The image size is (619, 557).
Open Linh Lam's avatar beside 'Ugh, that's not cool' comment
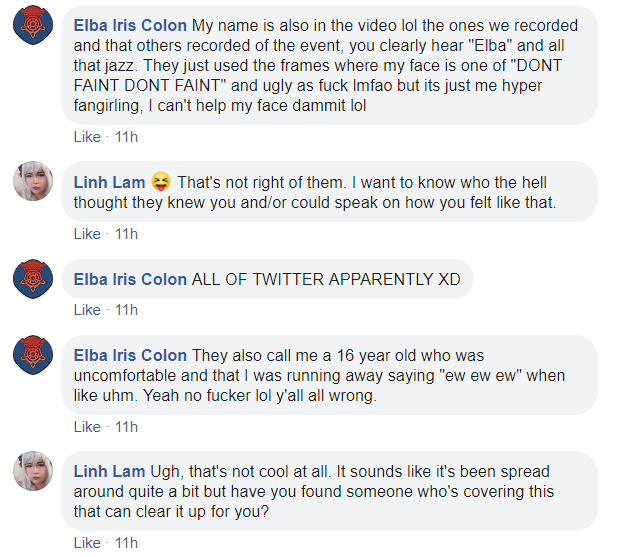pyautogui.click(x=33, y=471)
